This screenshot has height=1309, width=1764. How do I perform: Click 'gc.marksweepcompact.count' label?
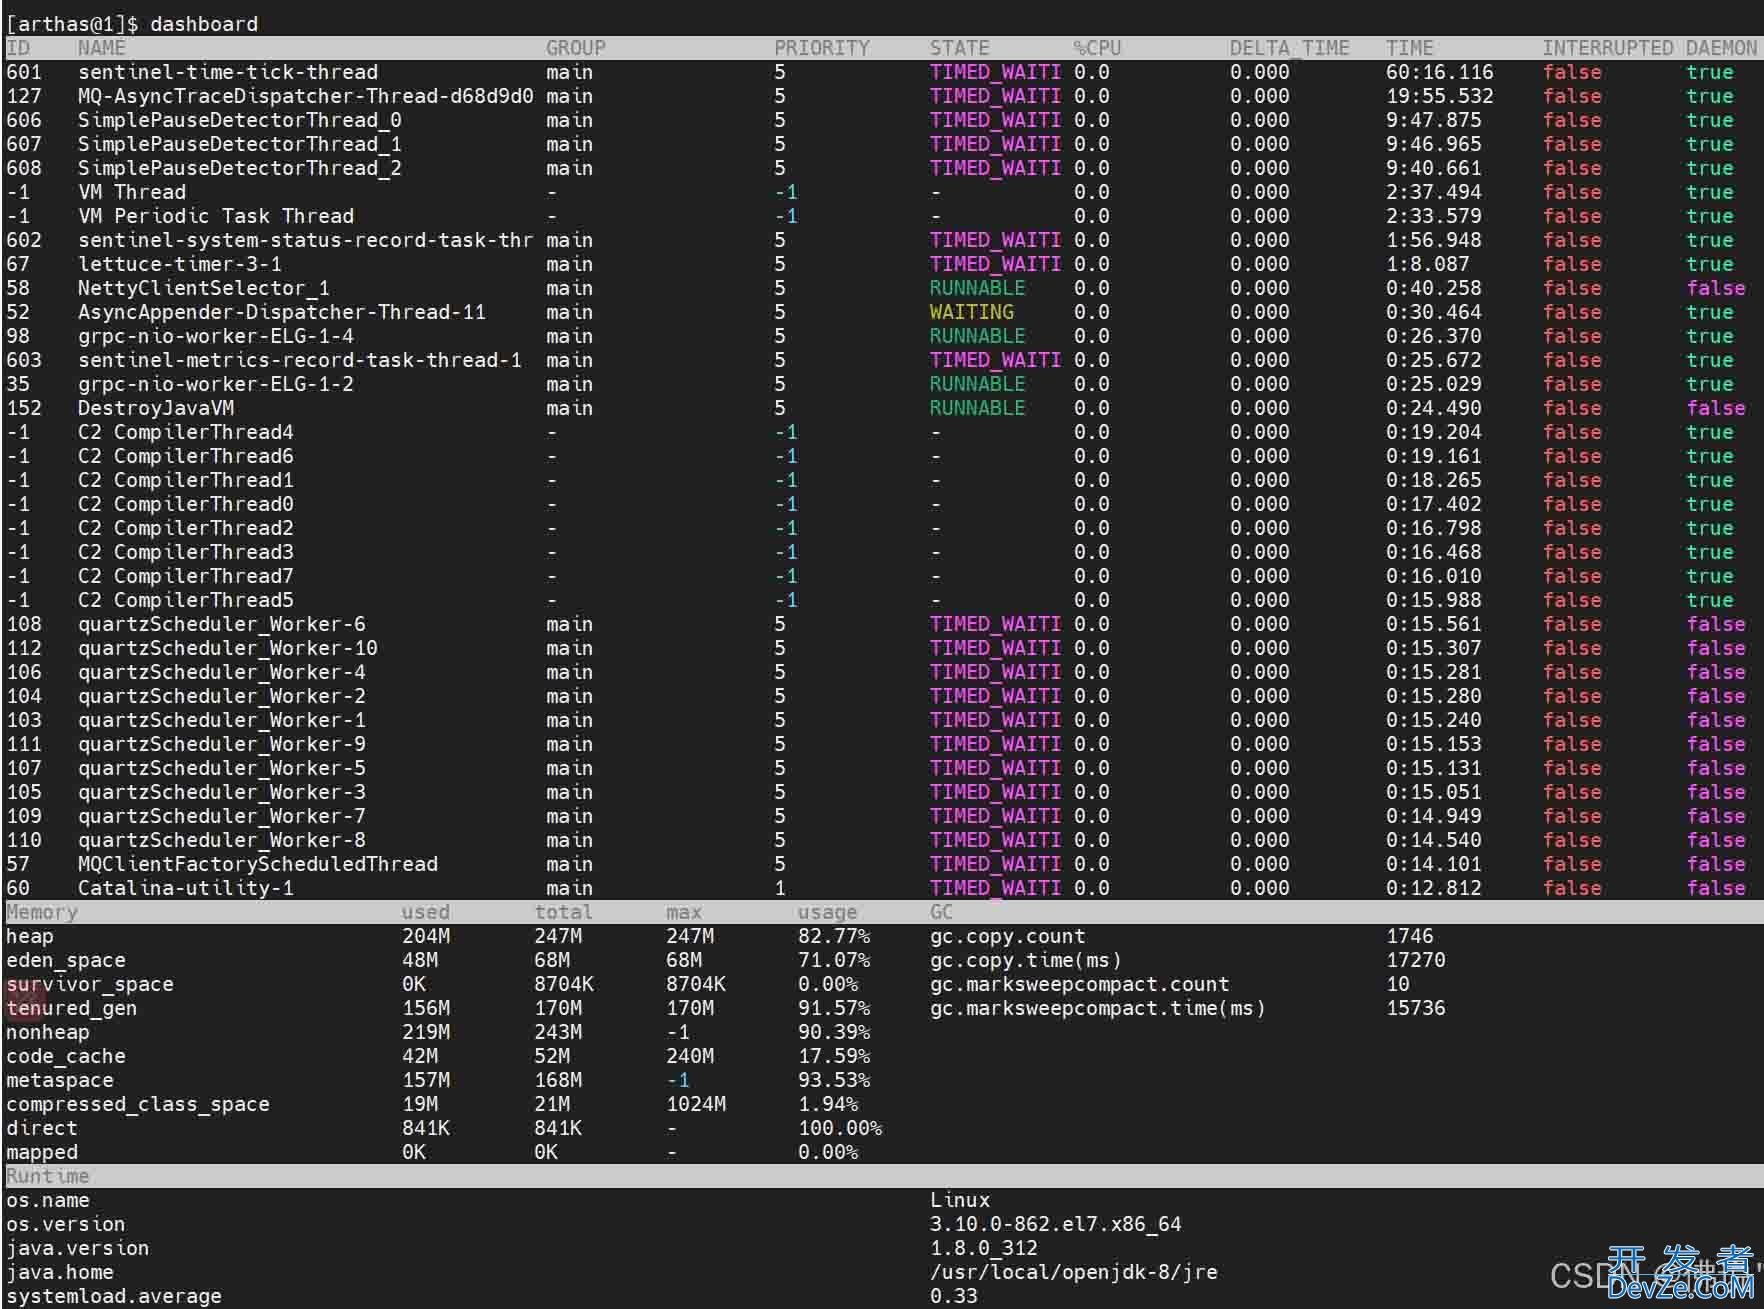tap(1080, 984)
